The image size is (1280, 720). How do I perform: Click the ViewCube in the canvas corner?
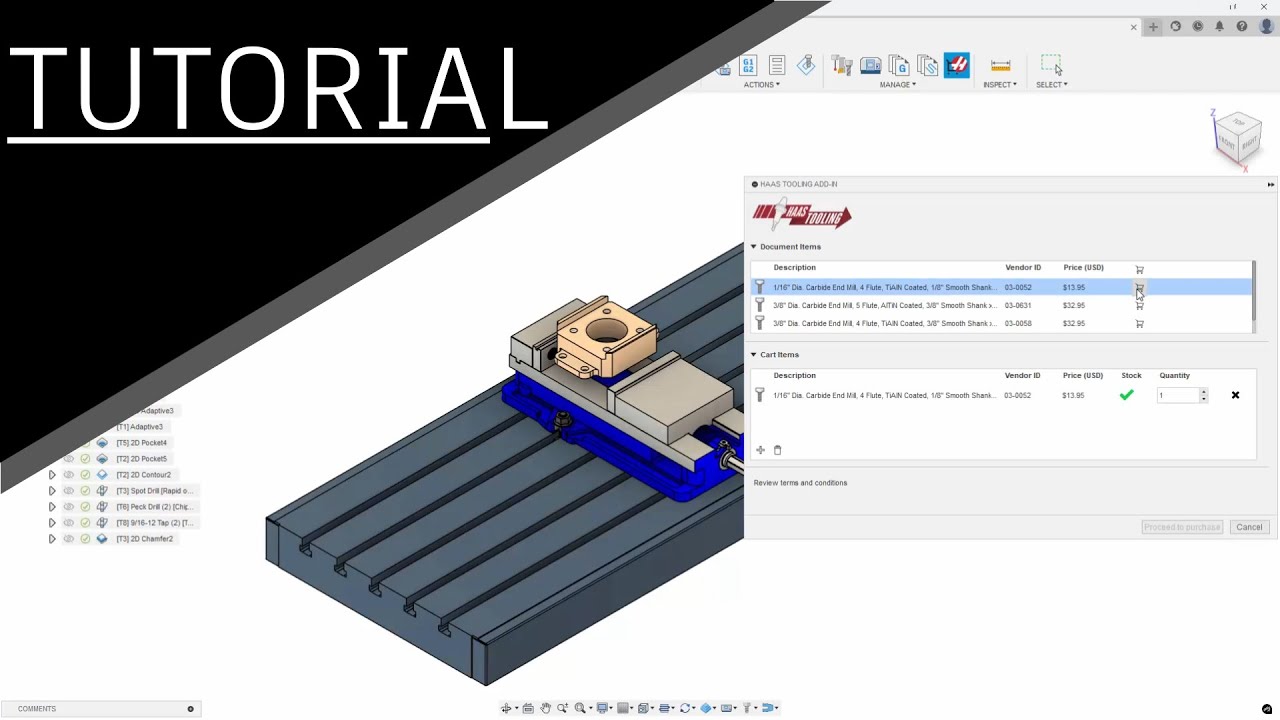[x=1238, y=138]
